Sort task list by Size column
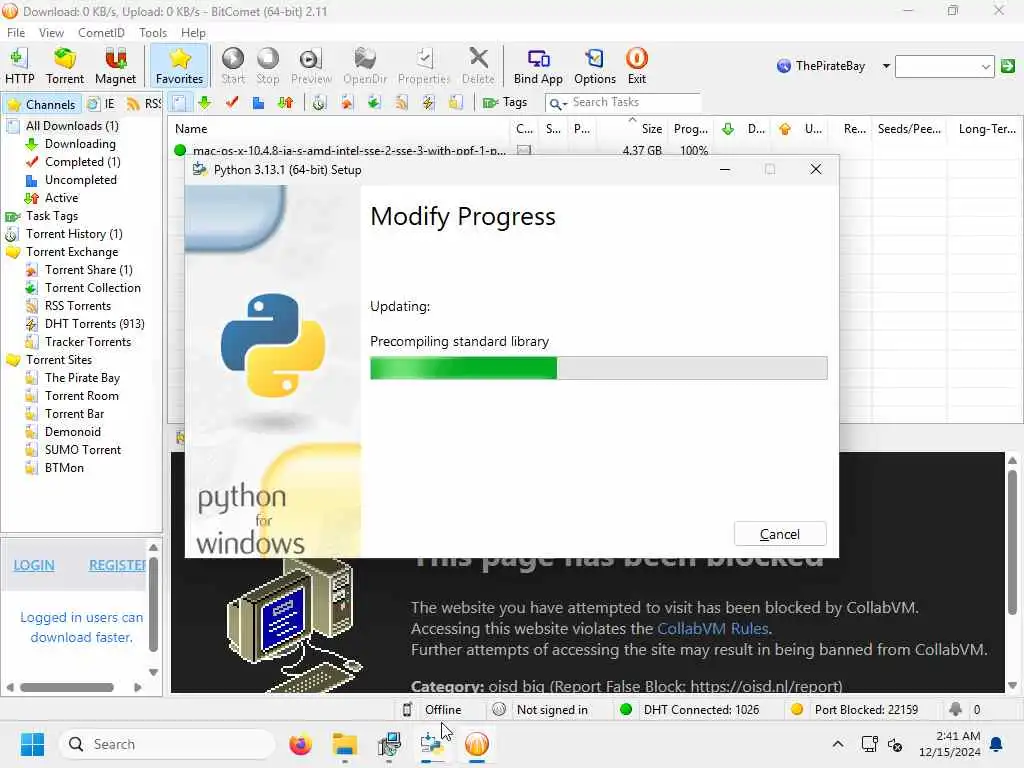This screenshot has width=1024, height=768. [632, 129]
